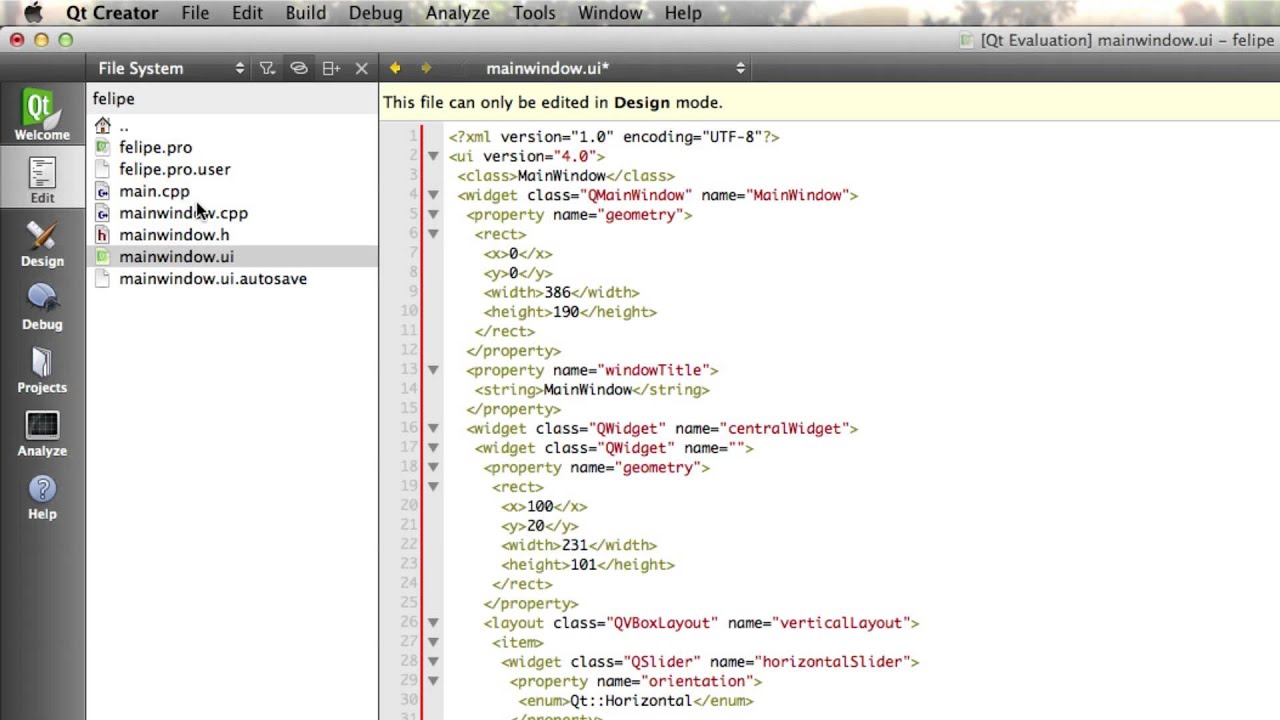Open the File System view dropdown
The height and width of the screenshot is (720, 1280).
tap(170, 68)
